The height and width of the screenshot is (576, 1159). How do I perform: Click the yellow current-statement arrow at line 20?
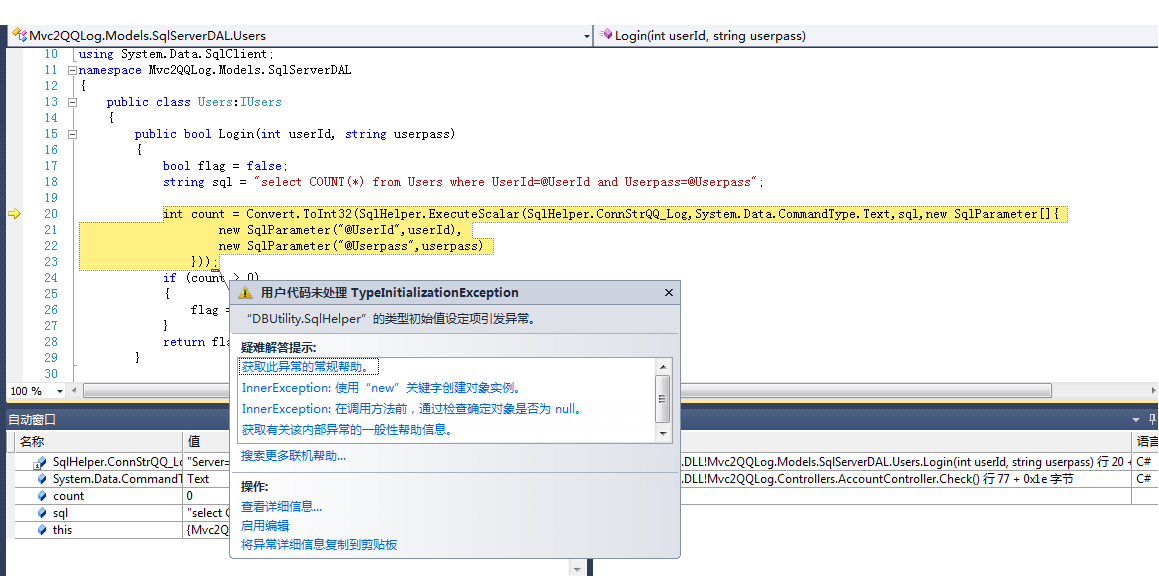coord(15,214)
